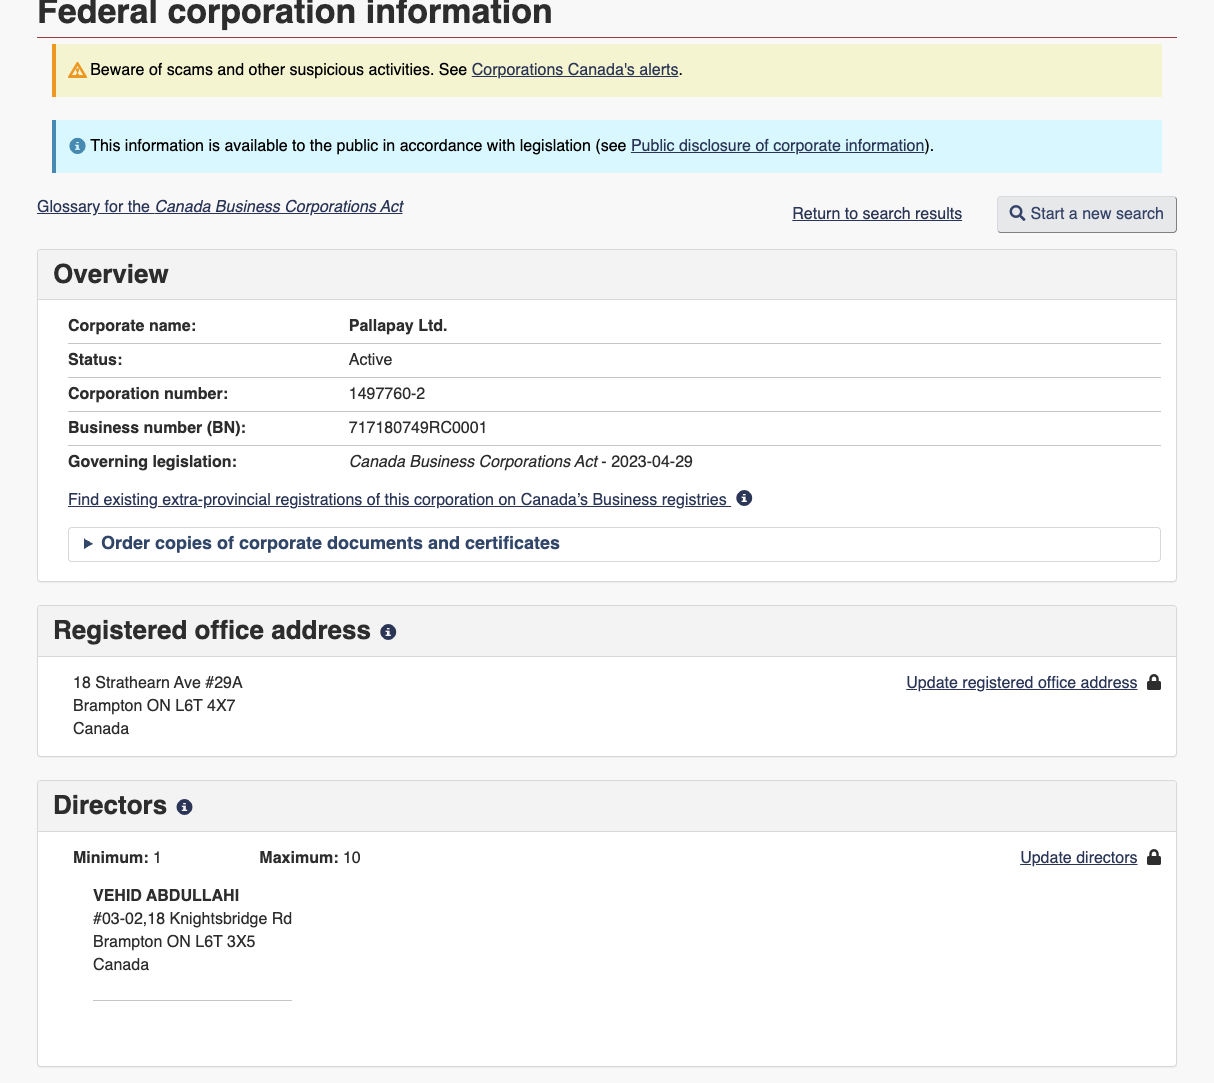Click info icon beside extra-provincial registrations link
The height and width of the screenshot is (1083, 1214).
(744, 498)
